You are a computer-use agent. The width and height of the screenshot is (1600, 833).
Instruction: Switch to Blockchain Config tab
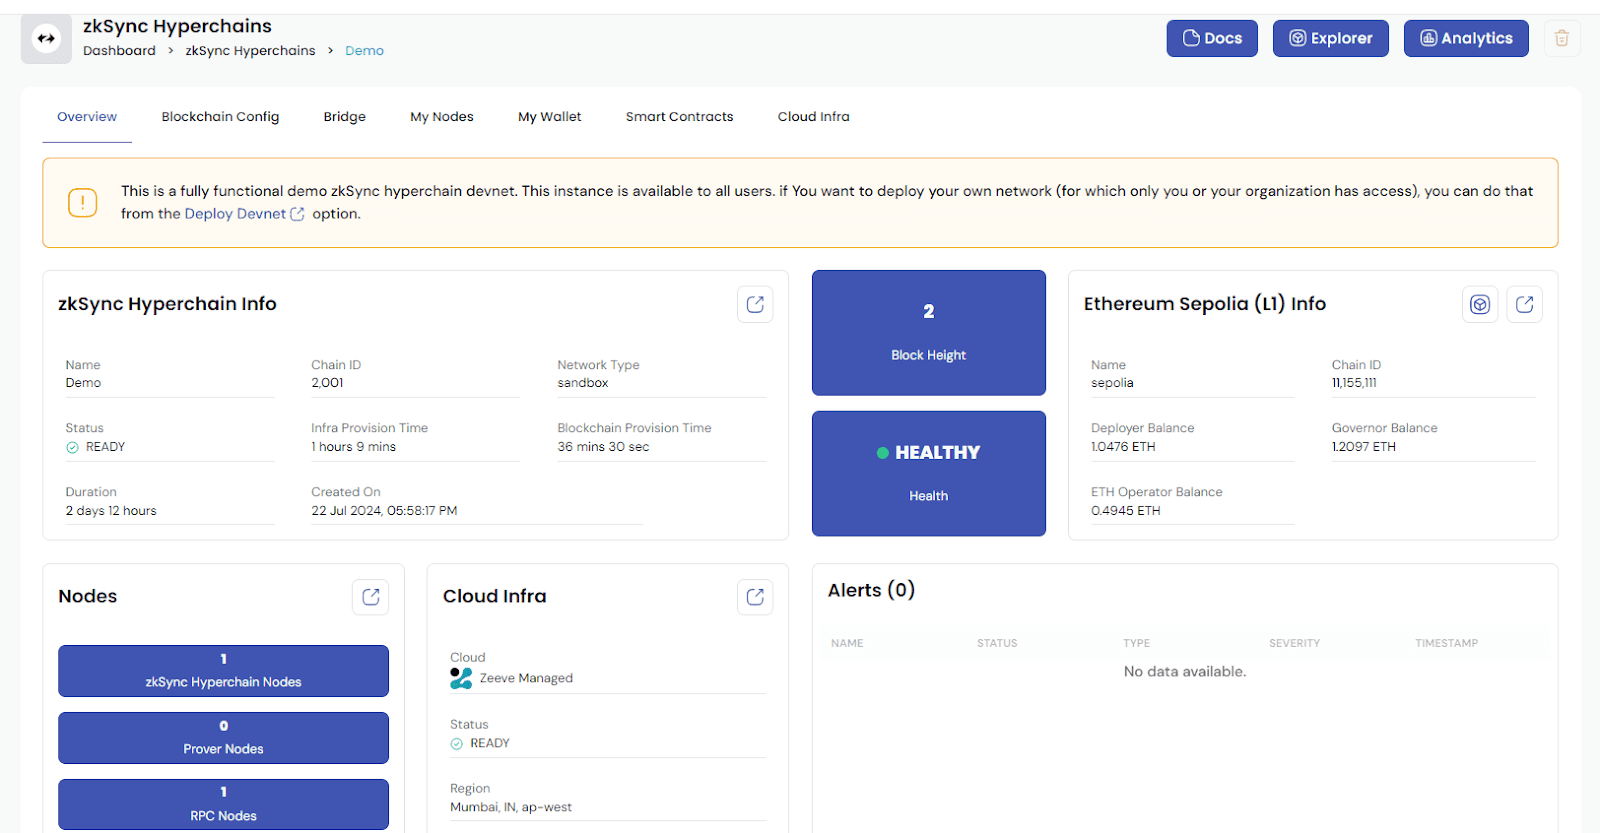tap(220, 117)
